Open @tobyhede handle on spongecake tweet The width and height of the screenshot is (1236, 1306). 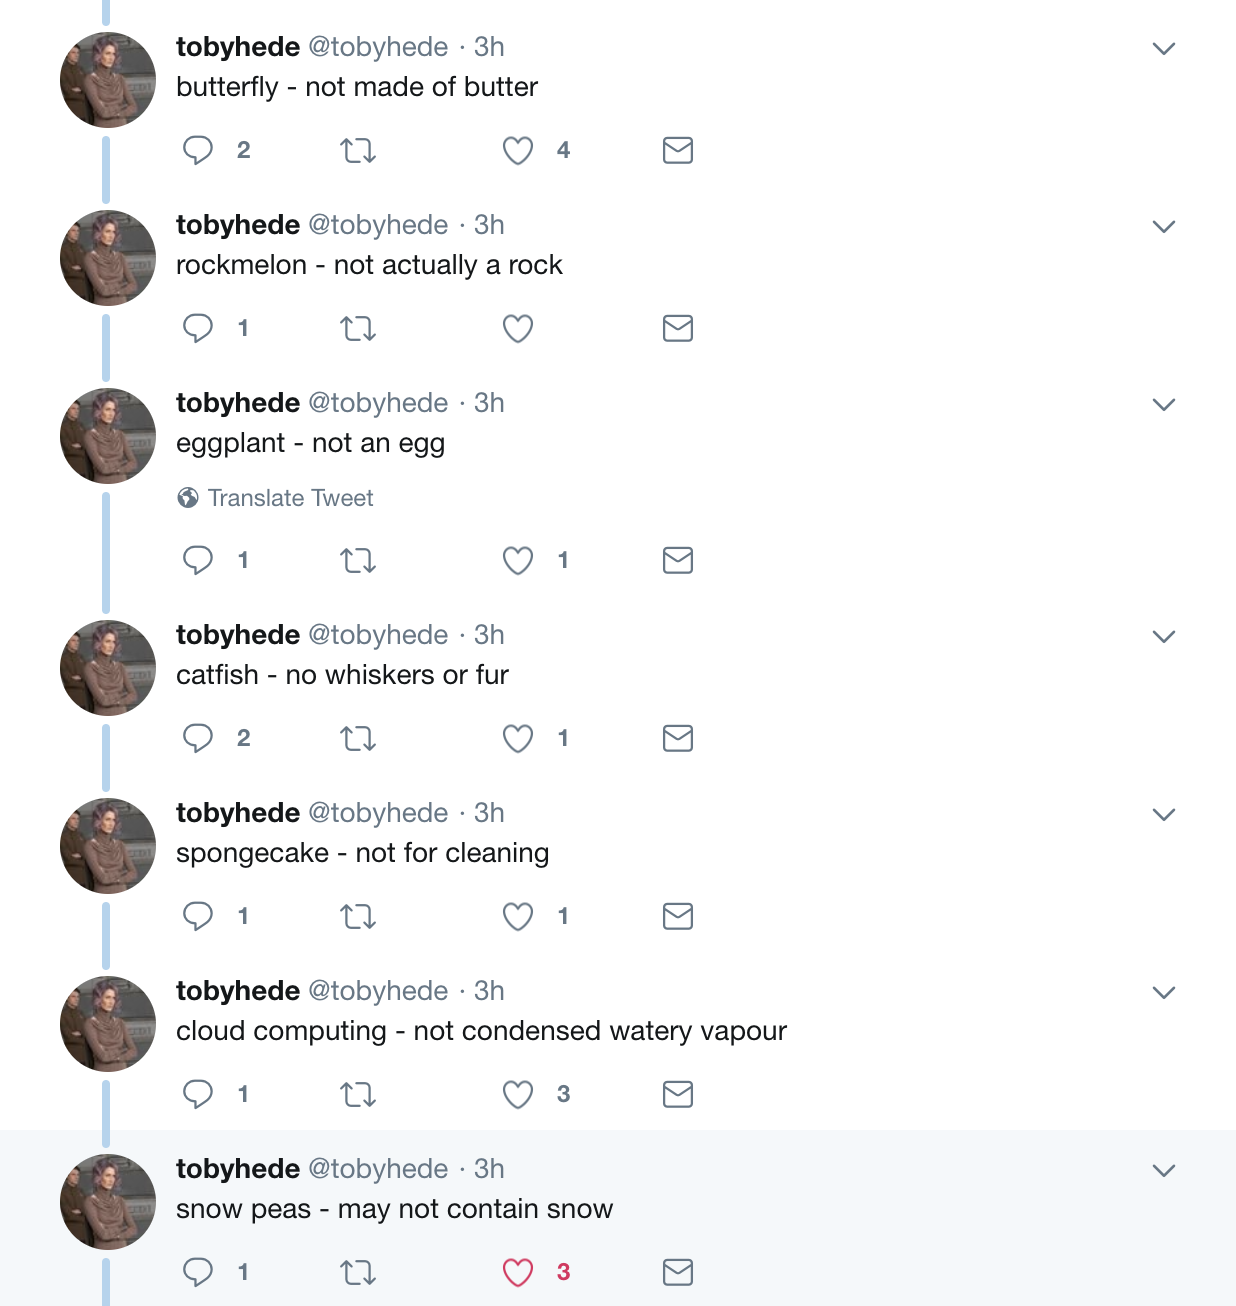click(378, 813)
